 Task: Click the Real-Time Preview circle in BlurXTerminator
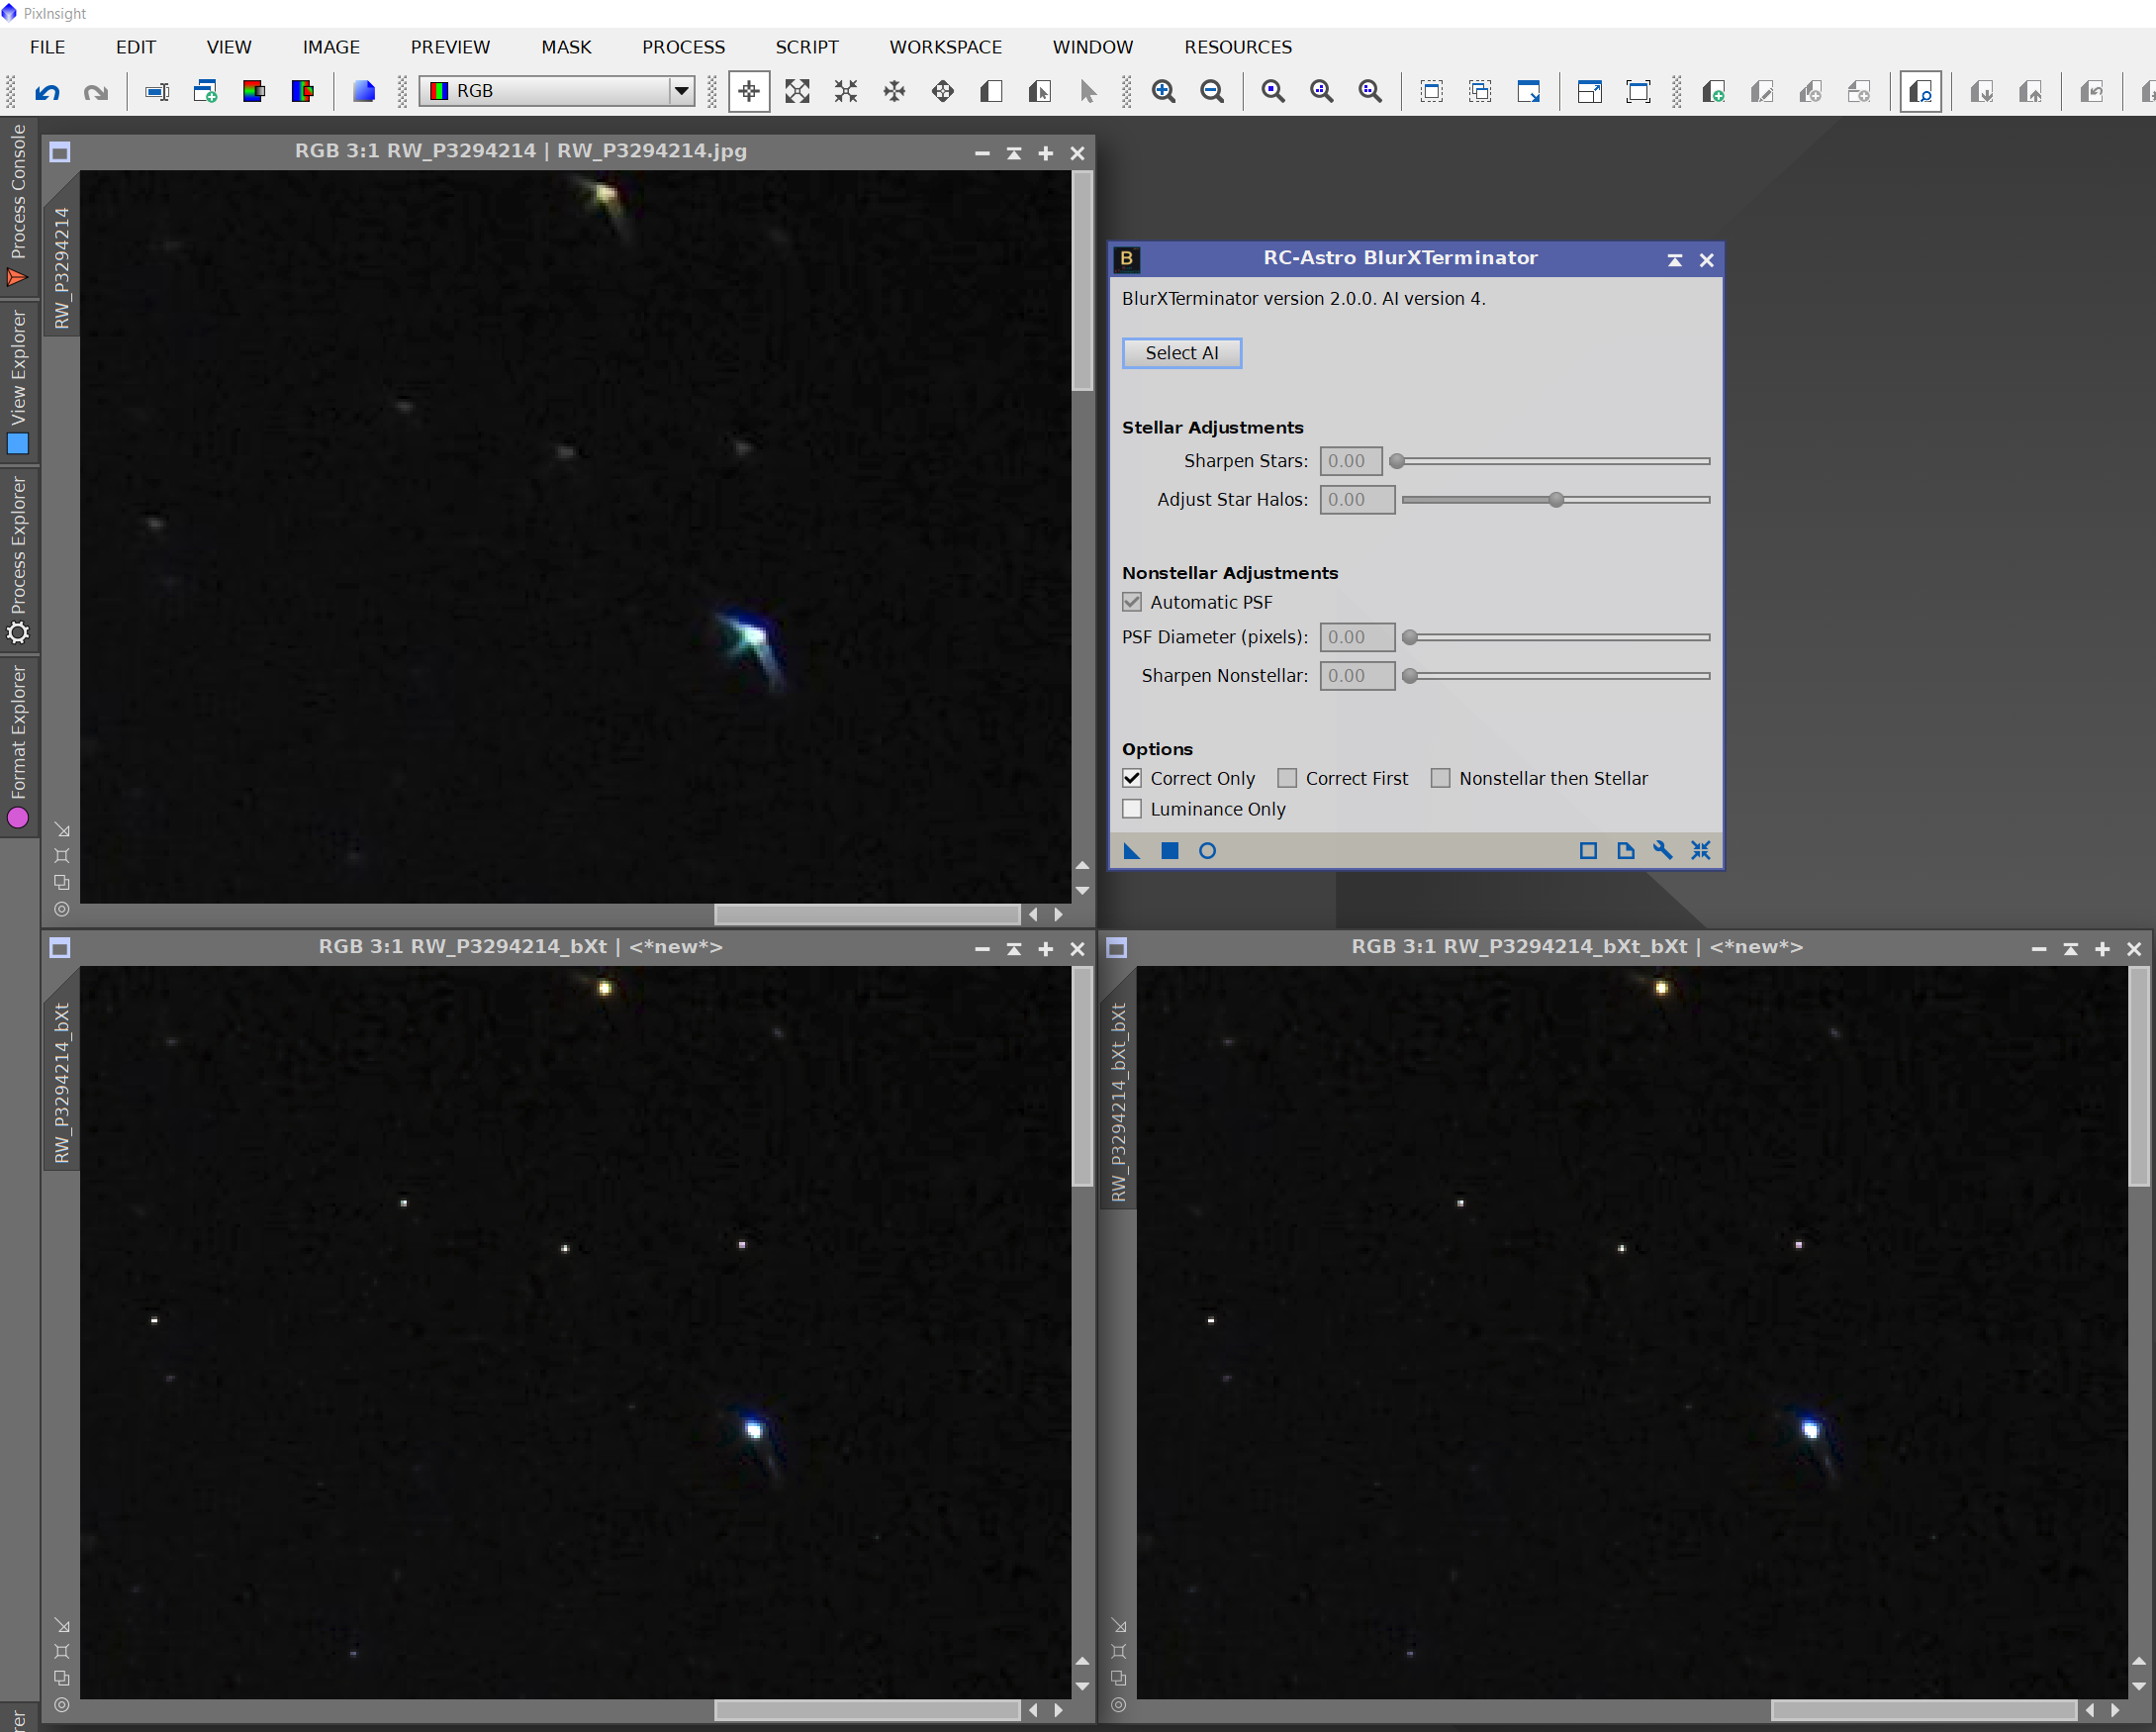tap(1207, 851)
